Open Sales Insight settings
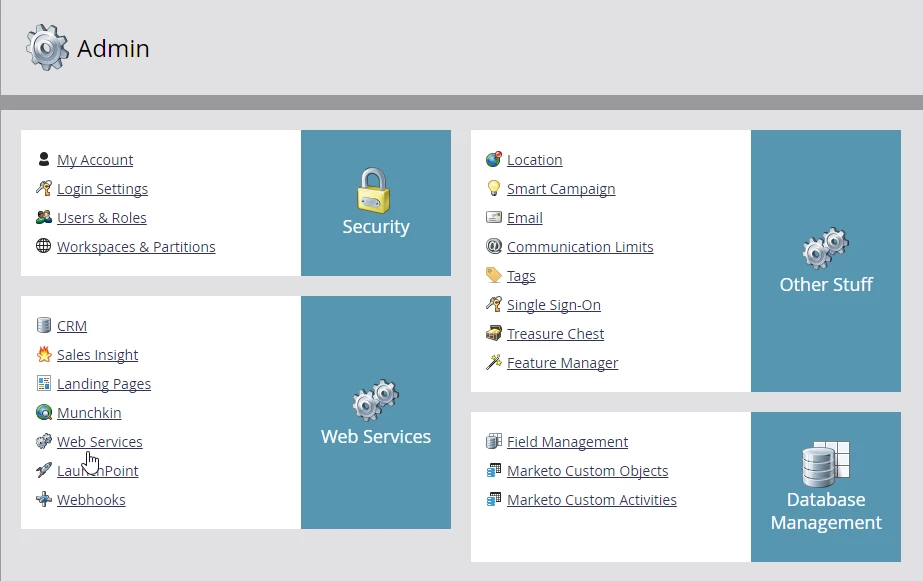Viewport: 923px width, 581px height. 98,354
